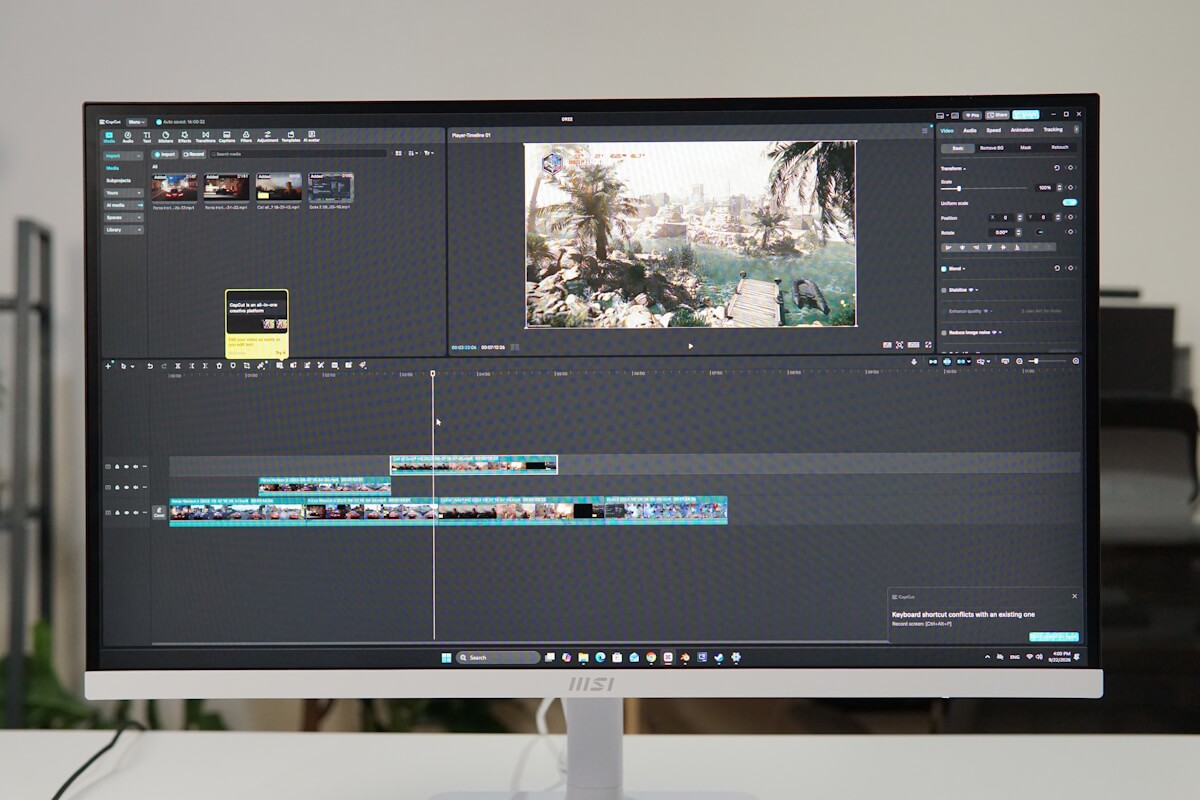Click the Split clip icon
This screenshot has height=800, width=1200.
click(x=178, y=366)
